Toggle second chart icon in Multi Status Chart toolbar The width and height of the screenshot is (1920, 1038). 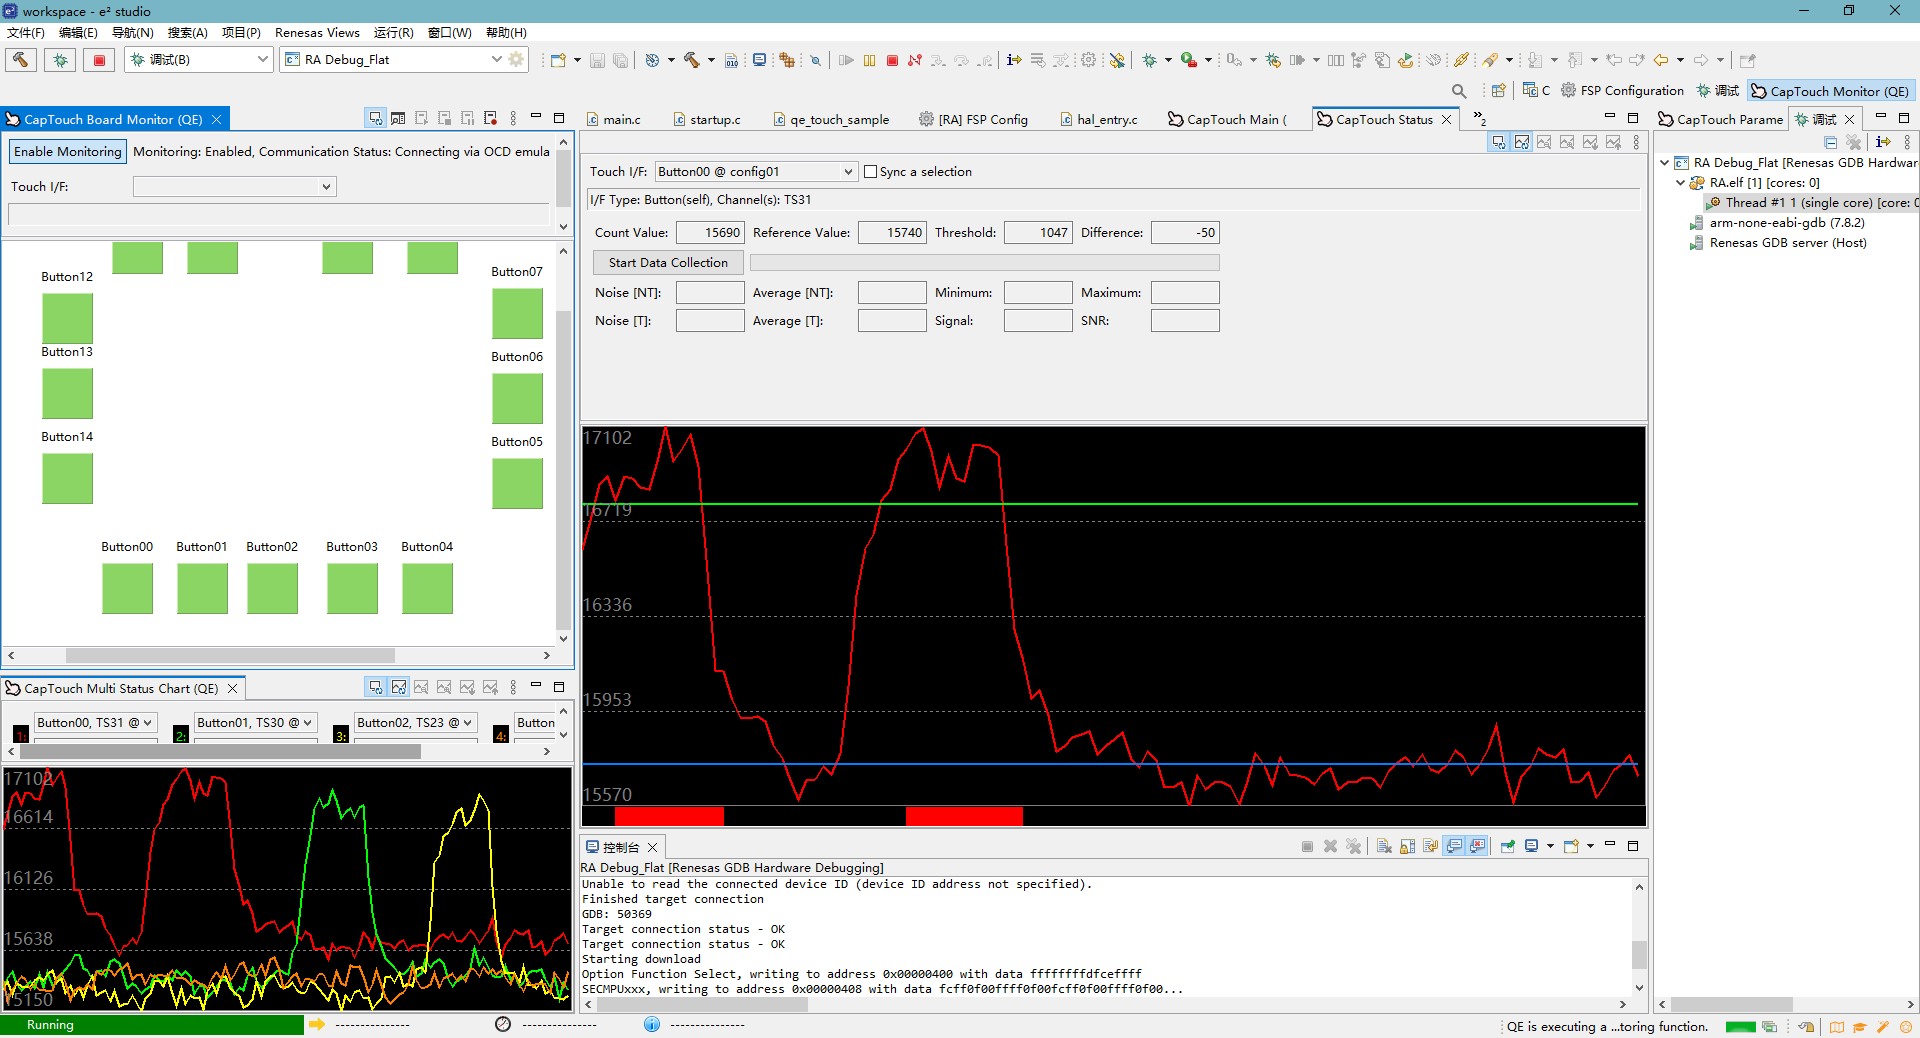pyautogui.click(x=399, y=687)
